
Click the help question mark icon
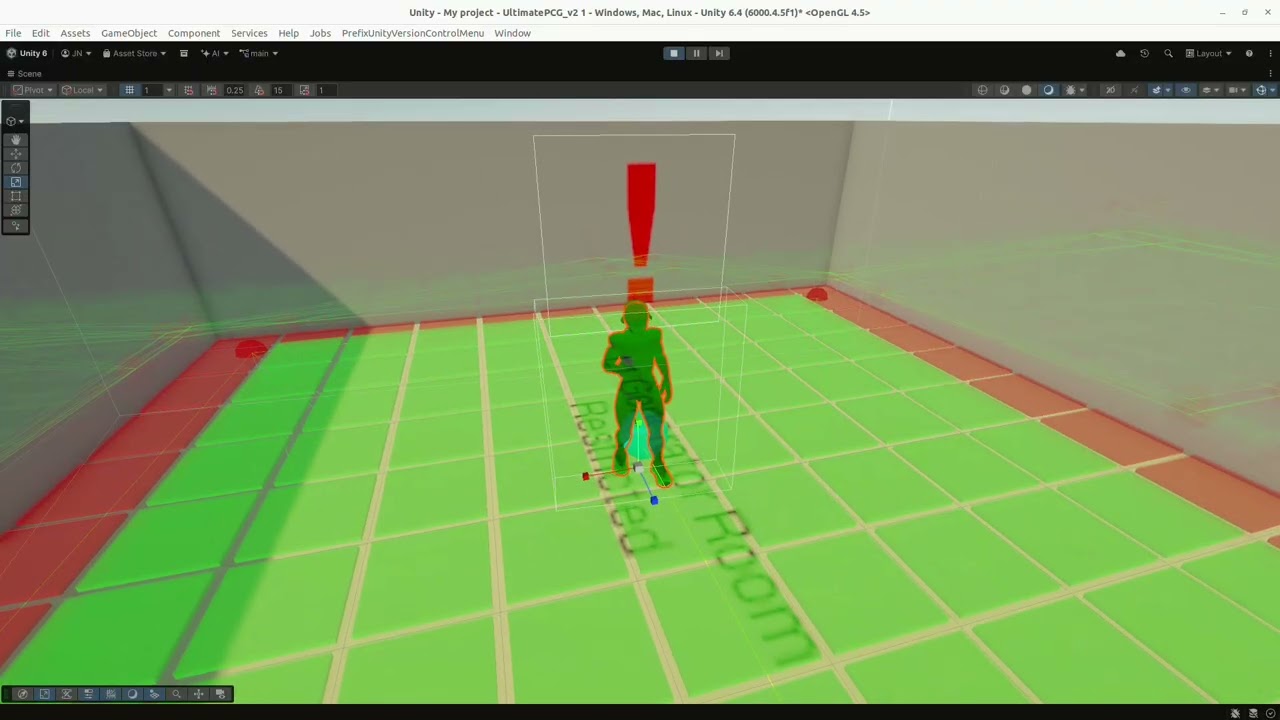click(x=1249, y=53)
